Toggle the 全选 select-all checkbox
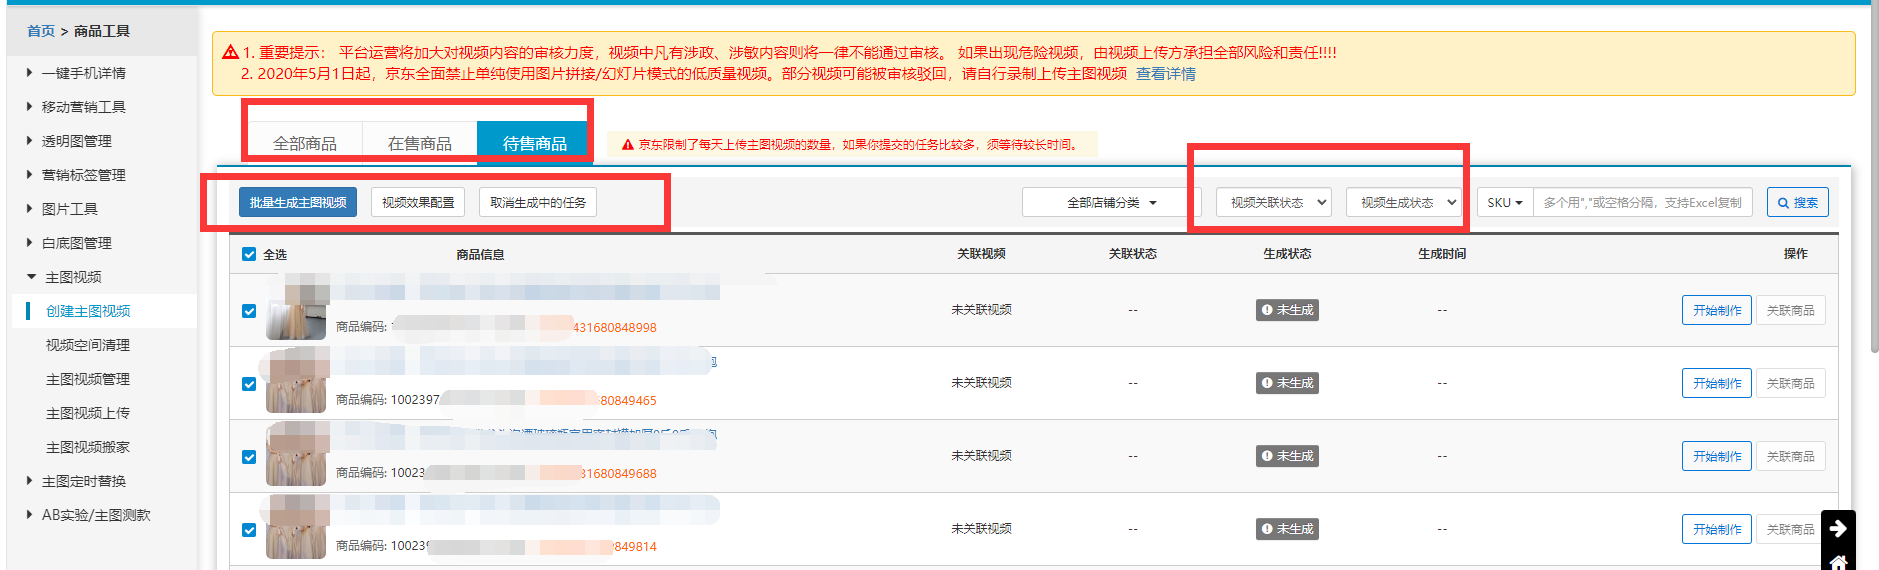The height and width of the screenshot is (570, 1879). (249, 254)
